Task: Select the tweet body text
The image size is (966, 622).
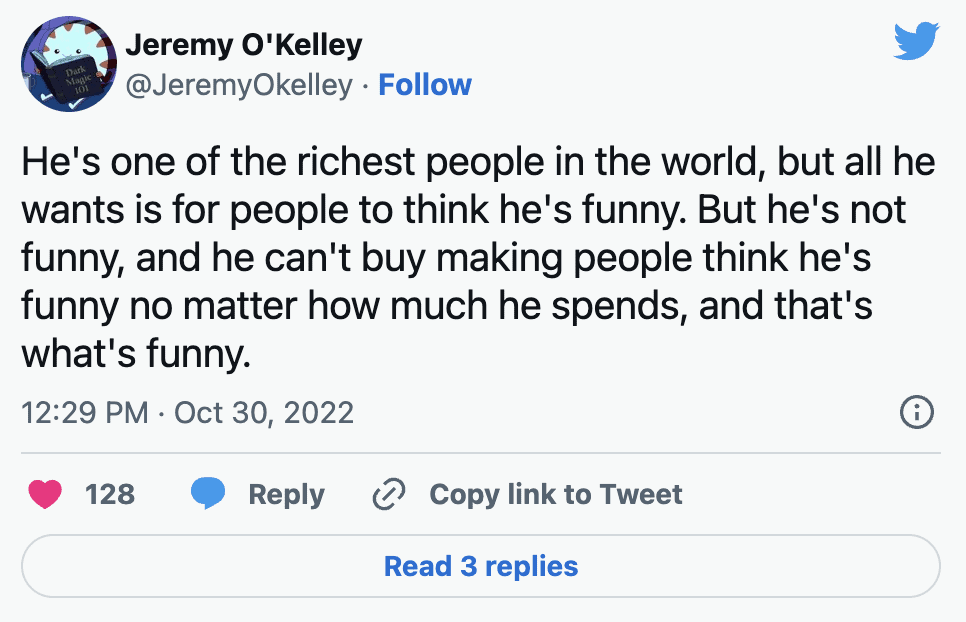Action: (480, 250)
